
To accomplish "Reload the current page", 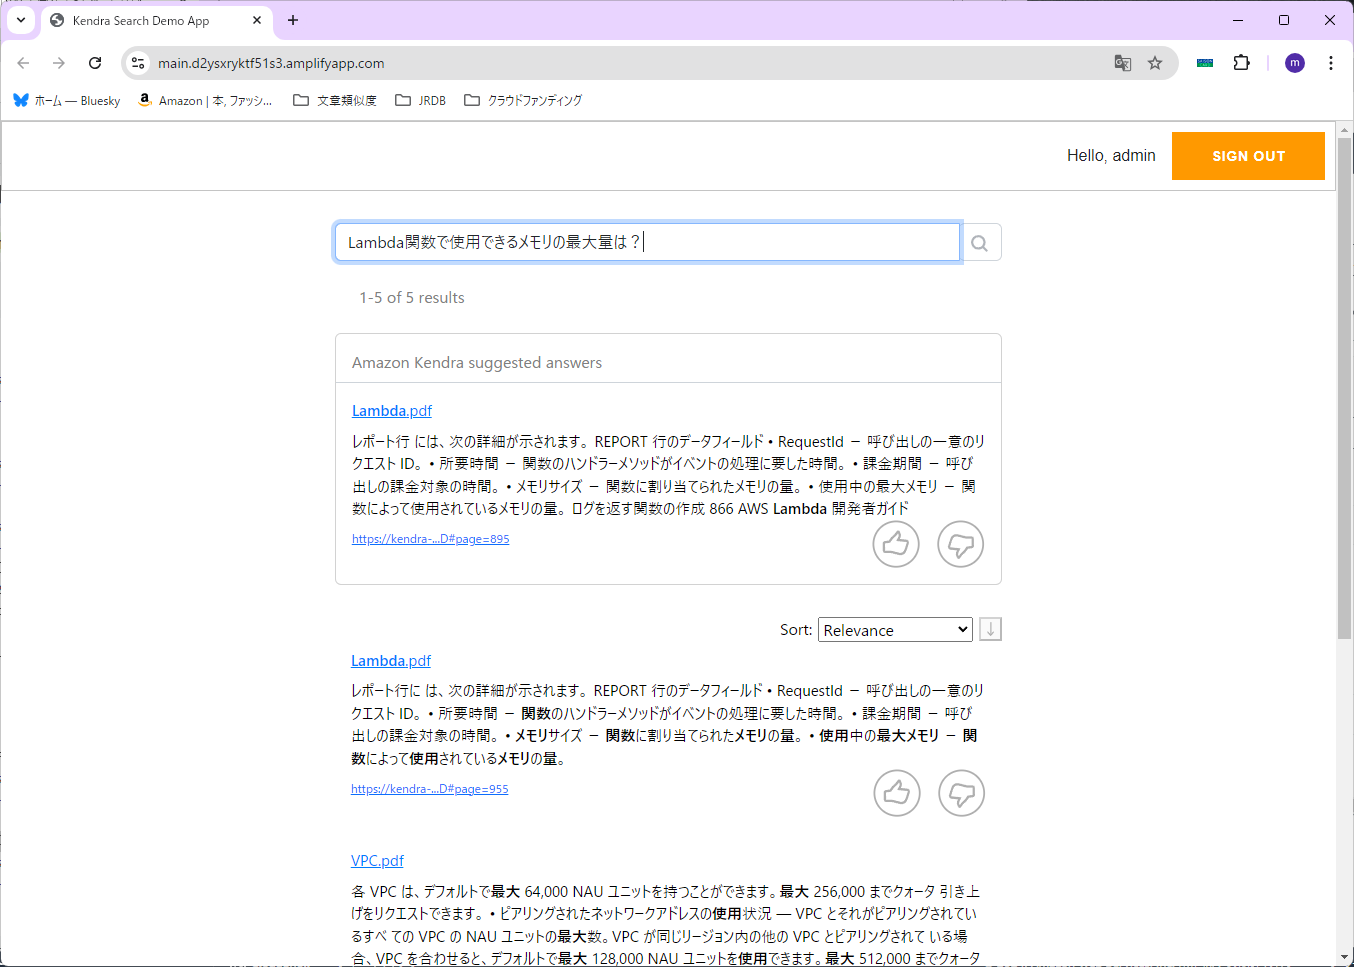I will tap(95, 63).
